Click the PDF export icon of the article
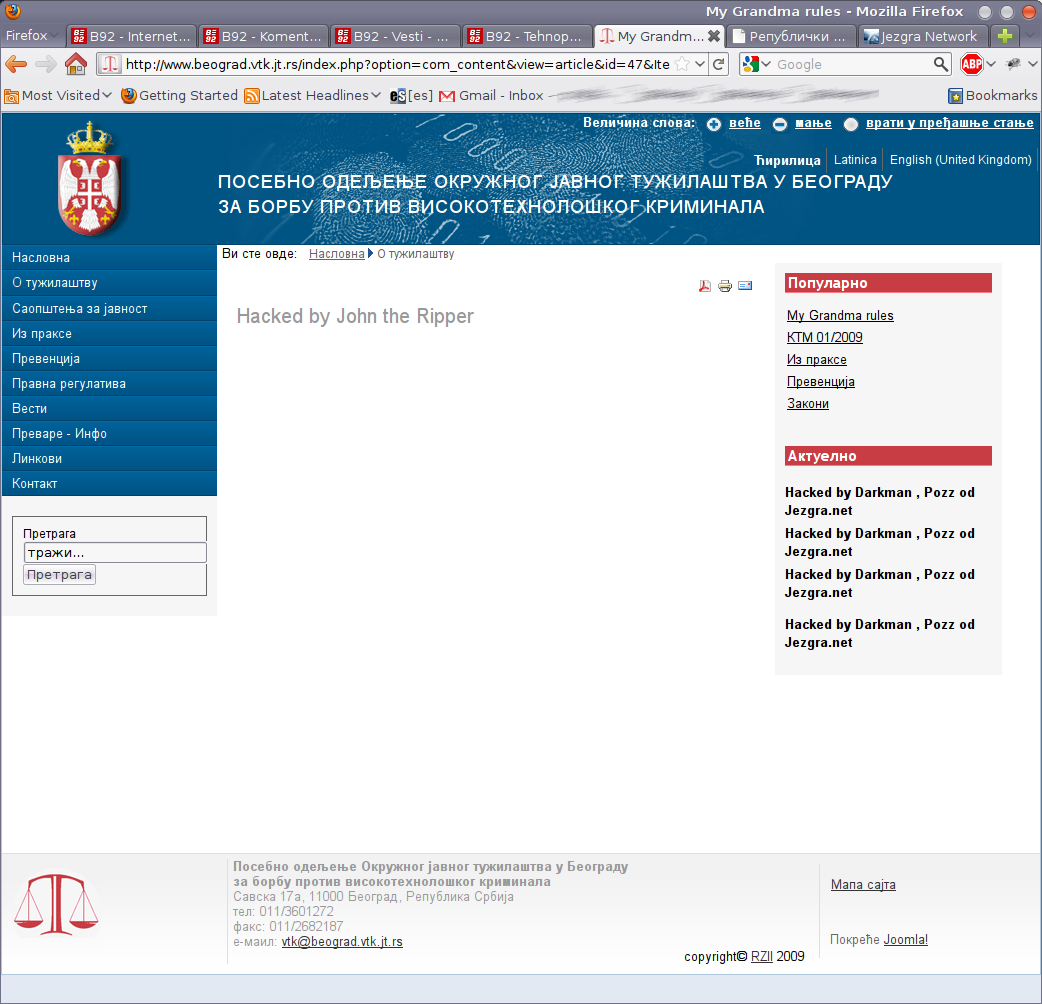Viewport: 1042px width, 1004px height. pos(704,286)
